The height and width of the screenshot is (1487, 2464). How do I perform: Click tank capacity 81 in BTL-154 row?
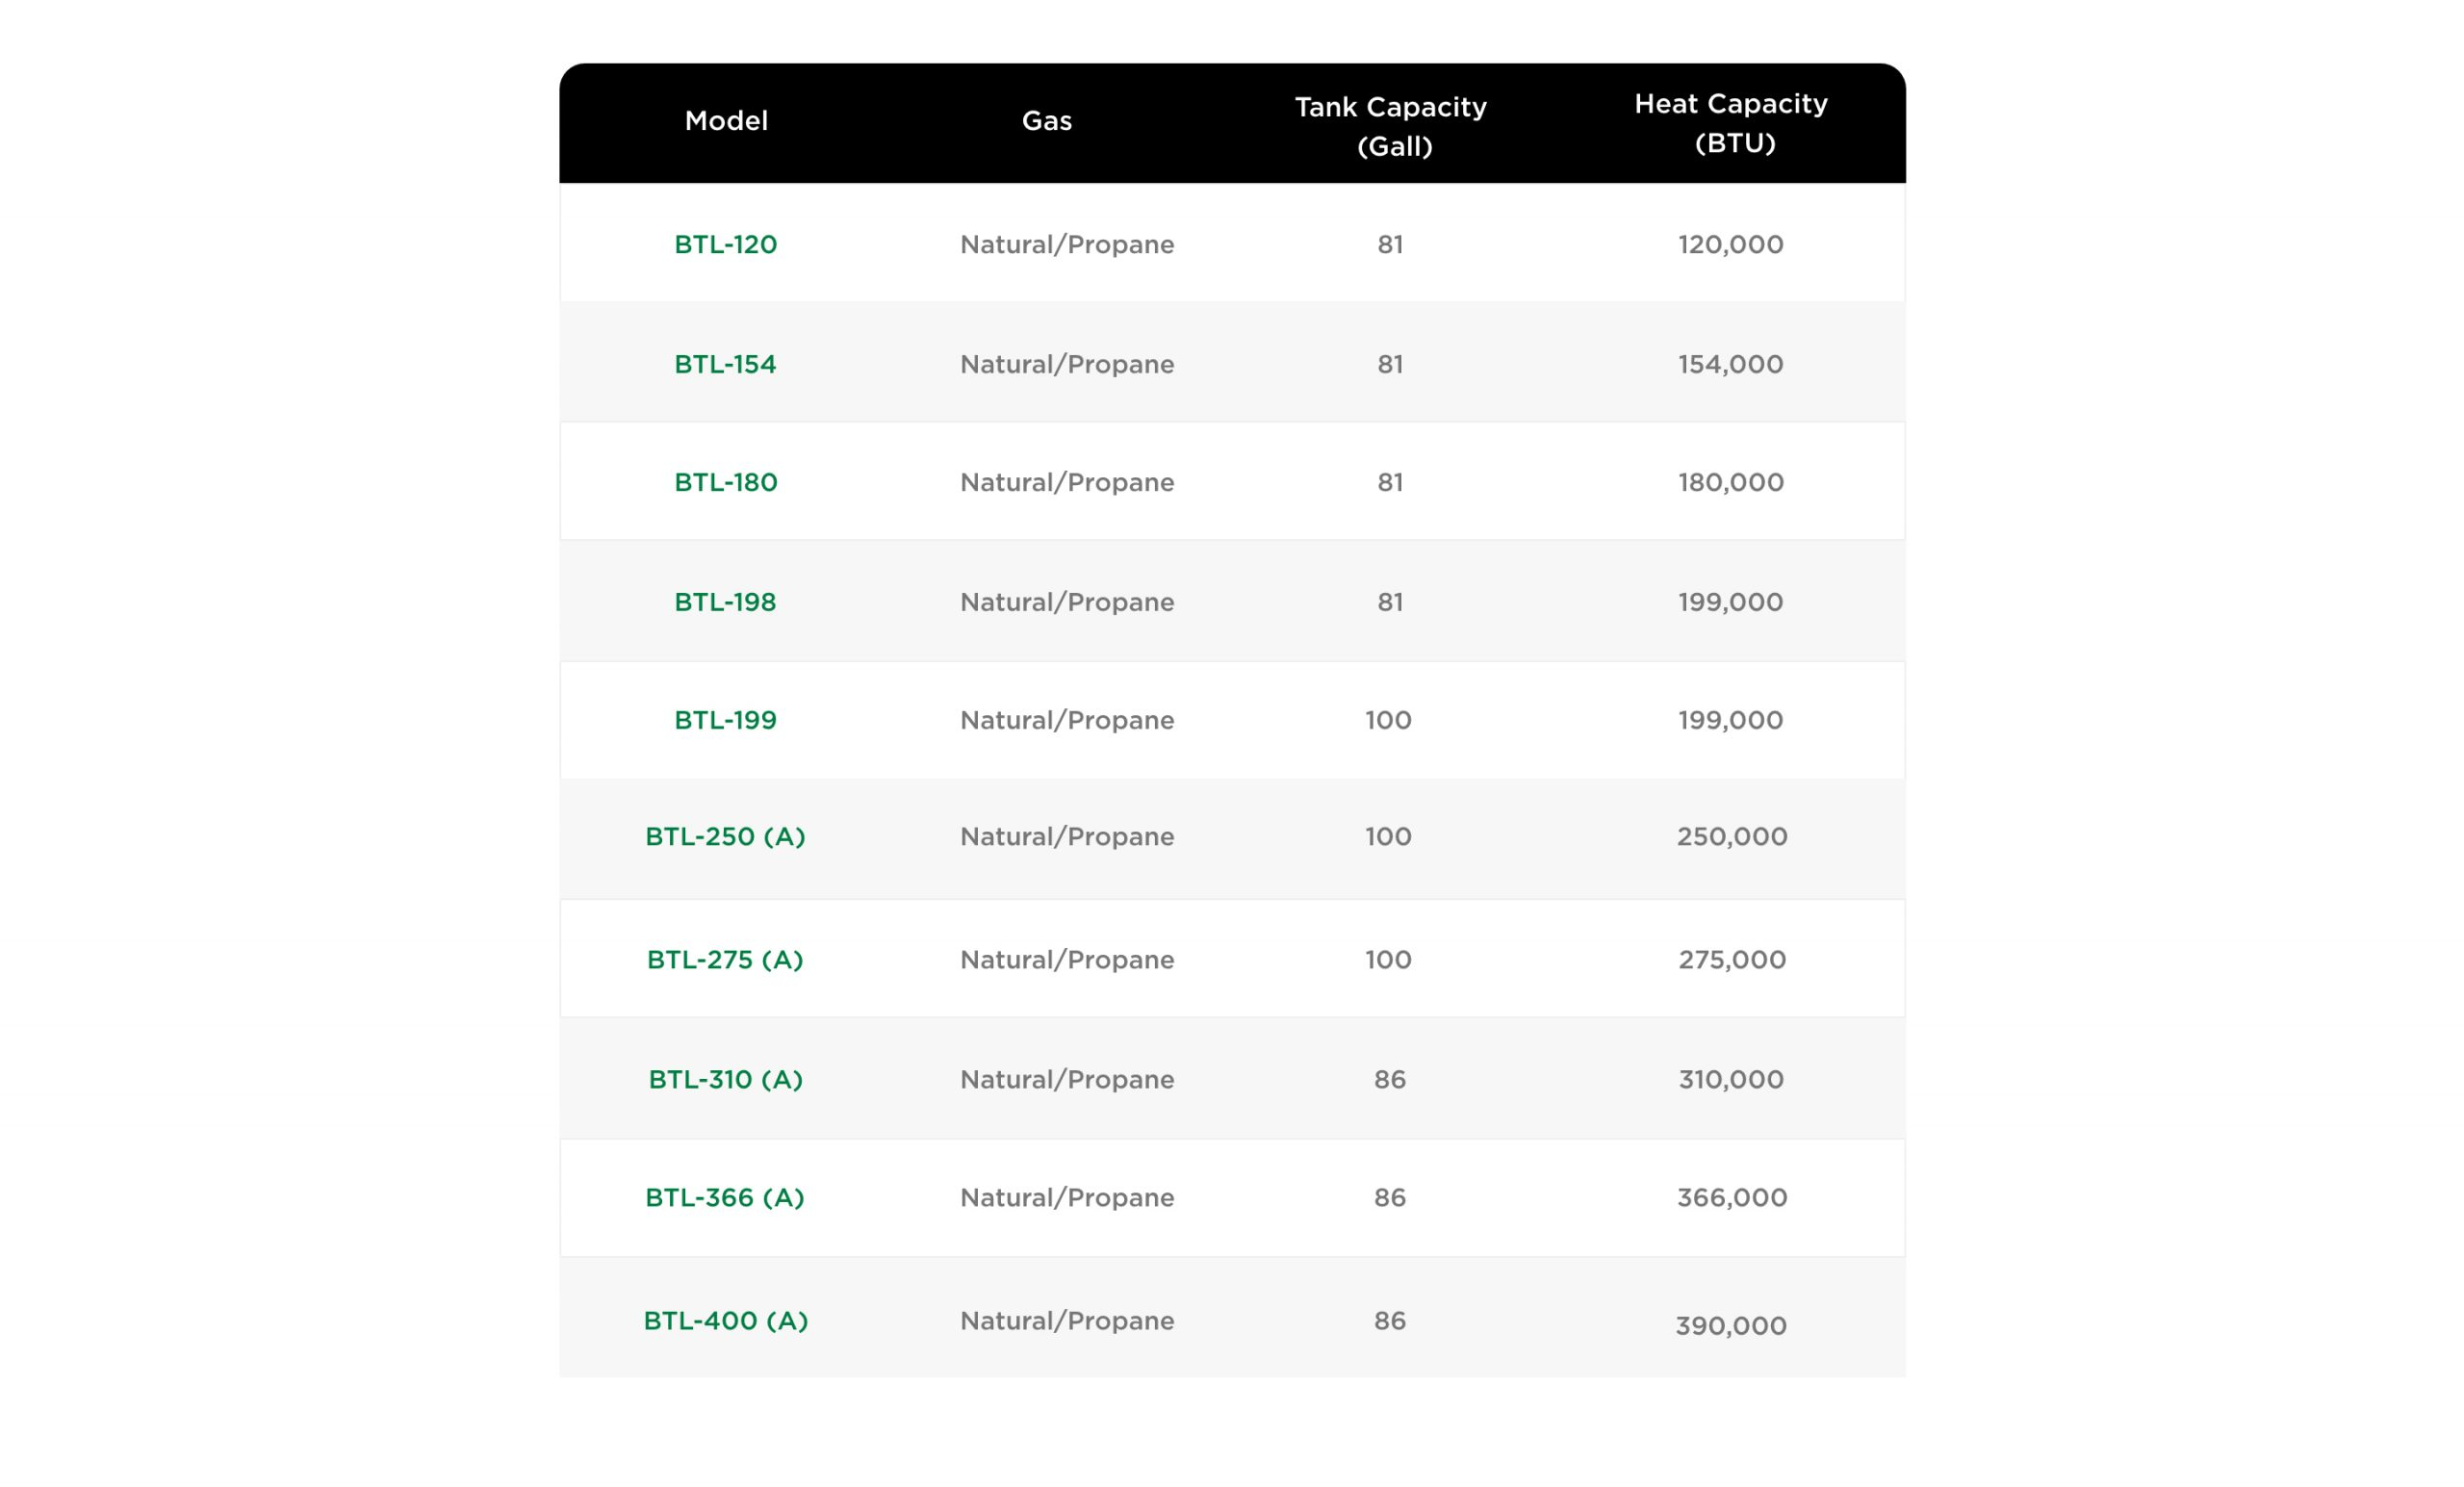(1390, 364)
